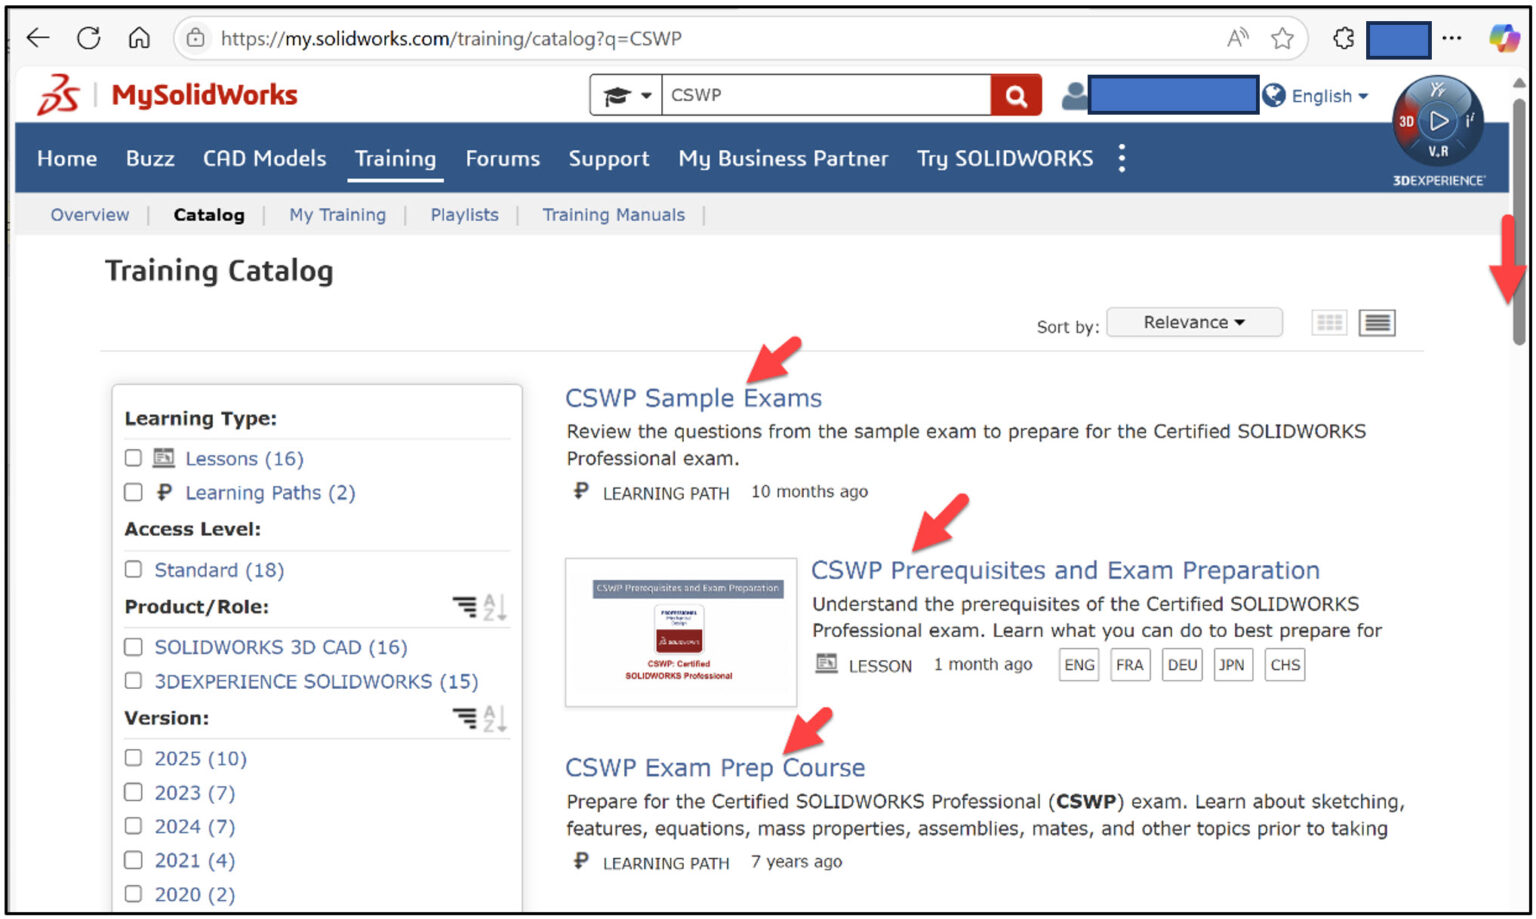The width and height of the screenshot is (1536, 919).
Task: Open the Forums section in the navigation bar
Action: pyautogui.click(x=502, y=158)
